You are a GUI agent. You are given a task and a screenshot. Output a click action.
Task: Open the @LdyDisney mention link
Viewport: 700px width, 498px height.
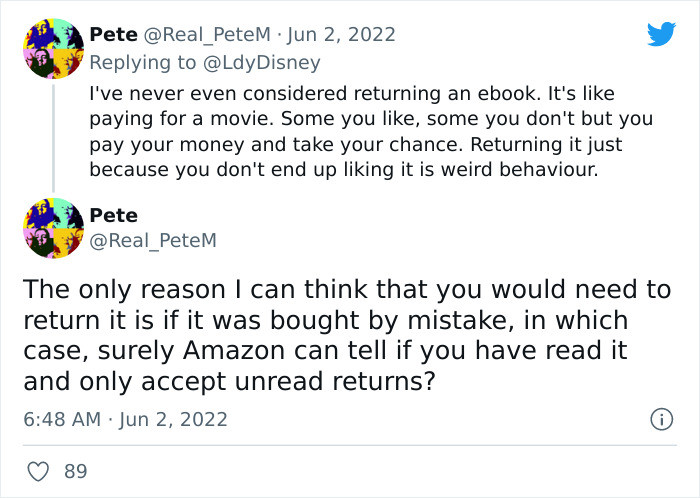click(x=262, y=62)
